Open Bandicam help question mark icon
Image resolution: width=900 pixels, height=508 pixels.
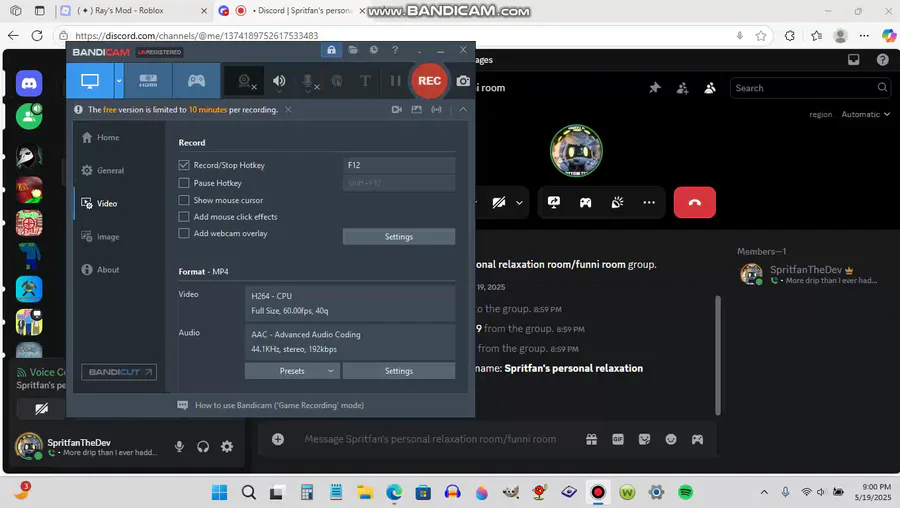coord(395,50)
